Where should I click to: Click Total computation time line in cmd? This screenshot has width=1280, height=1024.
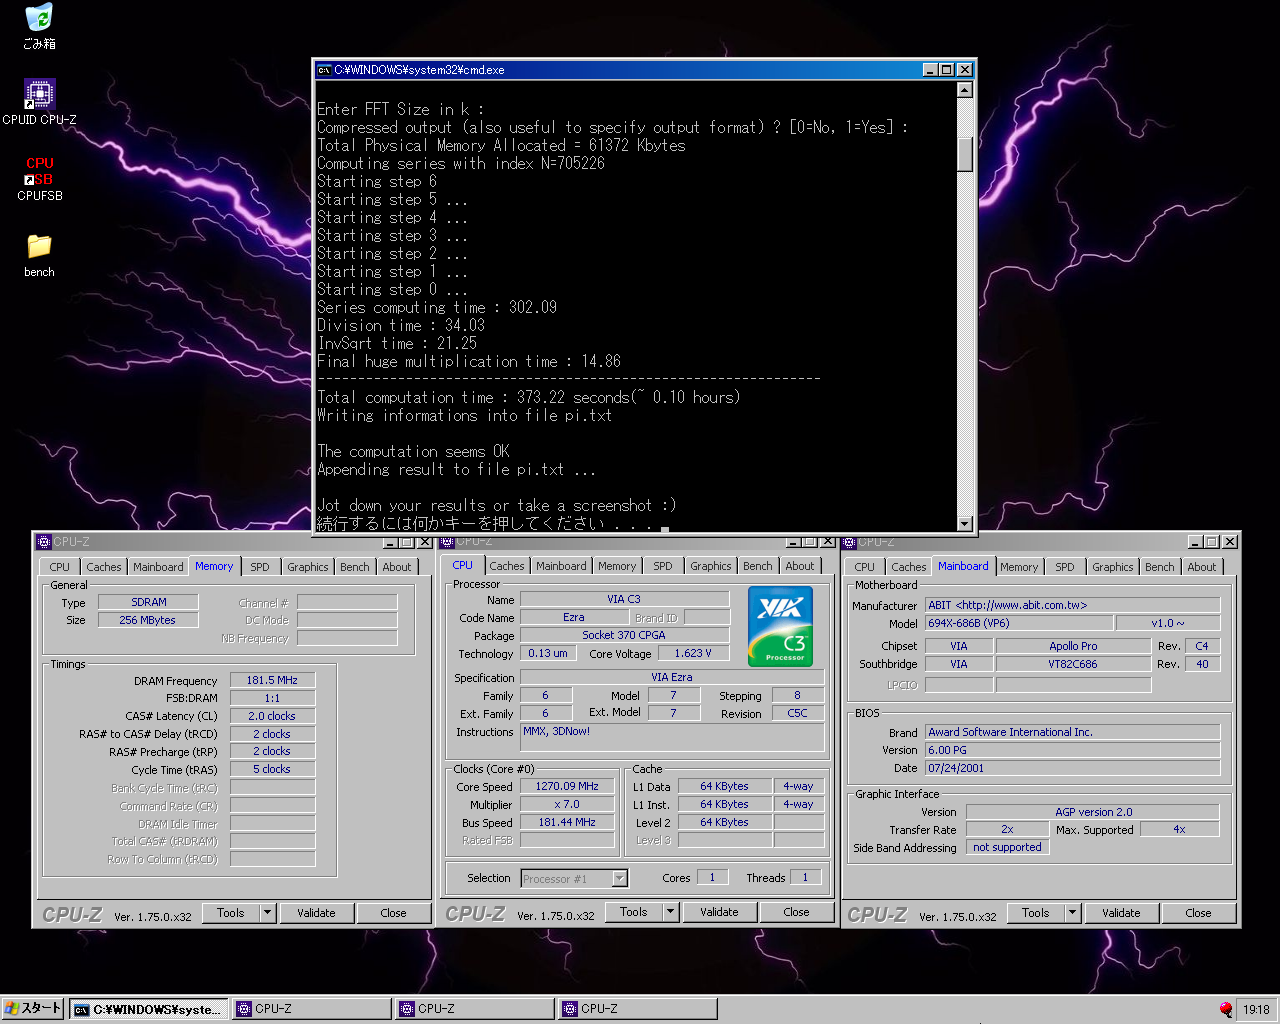(x=529, y=397)
